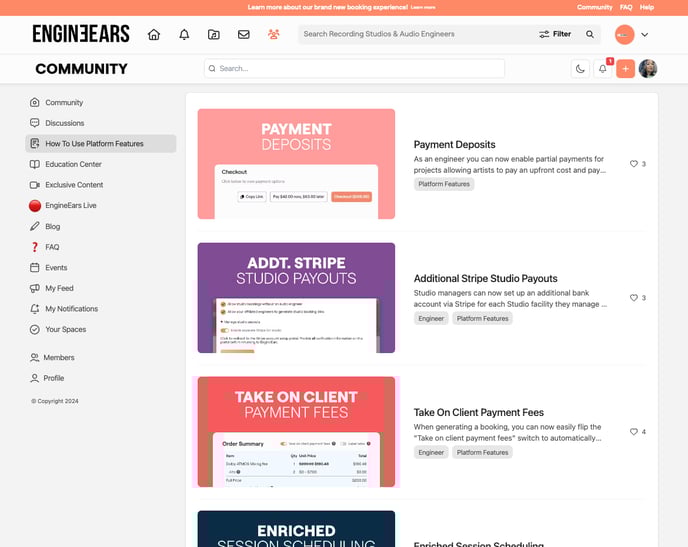Open the messages envelope icon
This screenshot has width=688, height=547.
pos(243,34)
